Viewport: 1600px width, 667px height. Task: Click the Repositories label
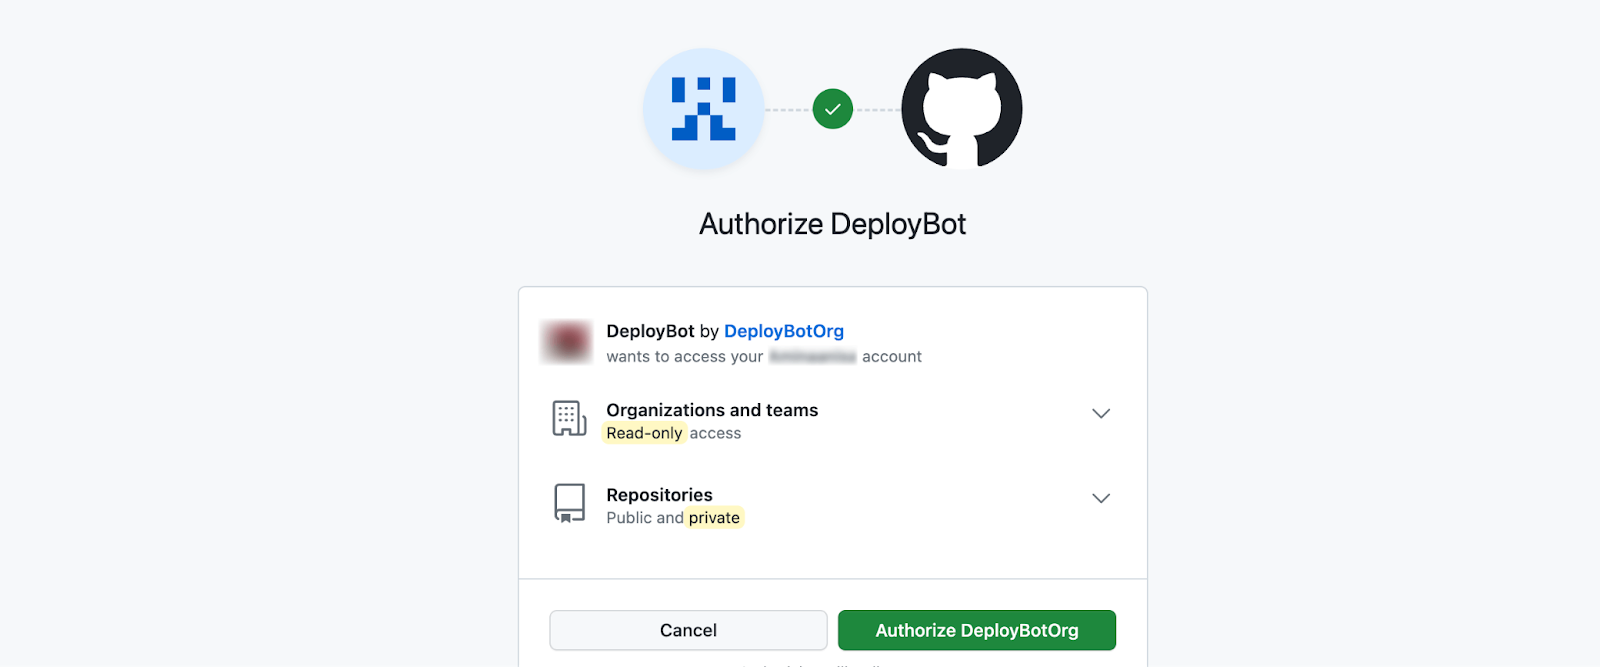660,495
